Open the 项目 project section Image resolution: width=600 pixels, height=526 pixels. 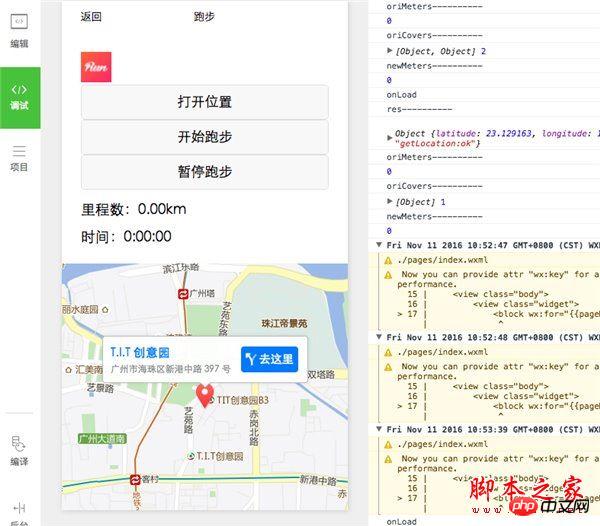coord(19,158)
